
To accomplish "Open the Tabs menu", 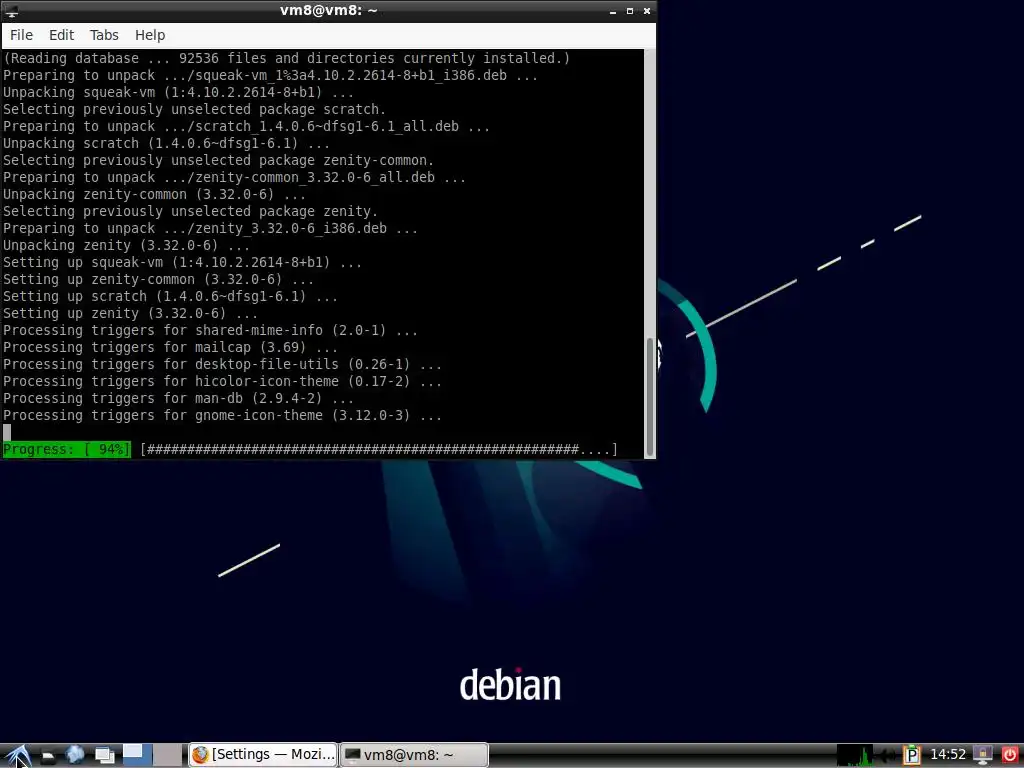I will click(x=104, y=35).
